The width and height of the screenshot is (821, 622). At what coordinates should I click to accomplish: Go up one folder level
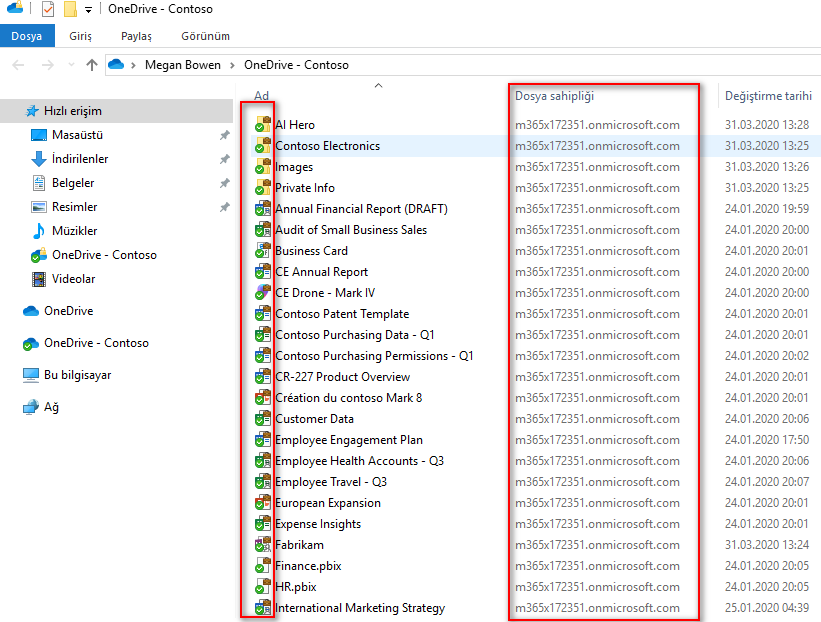(92, 65)
